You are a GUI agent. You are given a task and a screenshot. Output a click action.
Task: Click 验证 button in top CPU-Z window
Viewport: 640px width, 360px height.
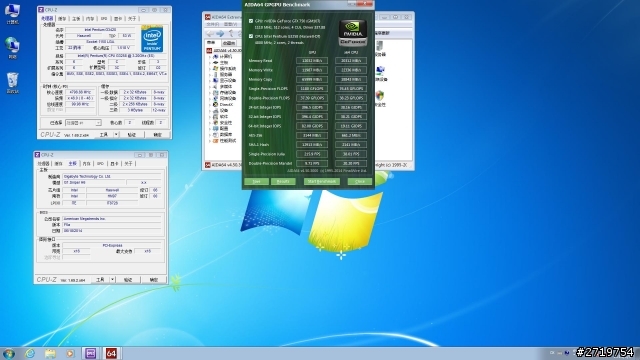click(x=131, y=135)
